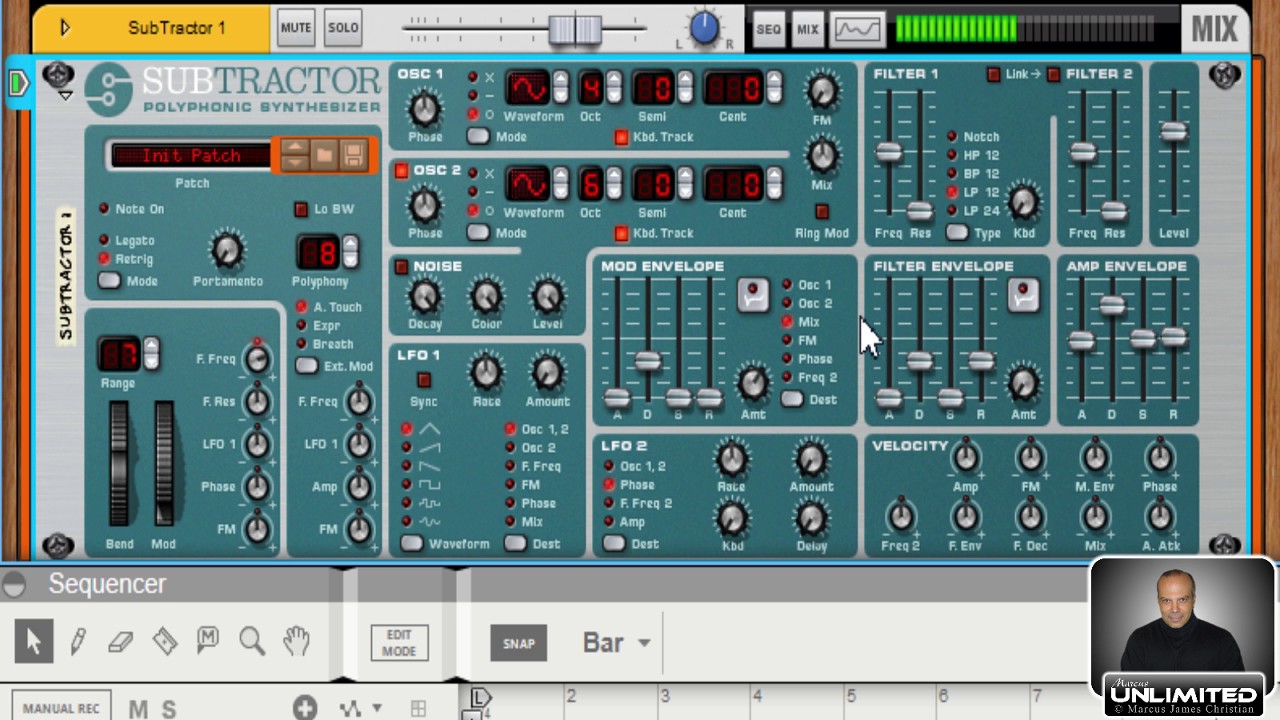Open the Bar snap value dropdown
Screen dimensions: 1280x720
643,643
